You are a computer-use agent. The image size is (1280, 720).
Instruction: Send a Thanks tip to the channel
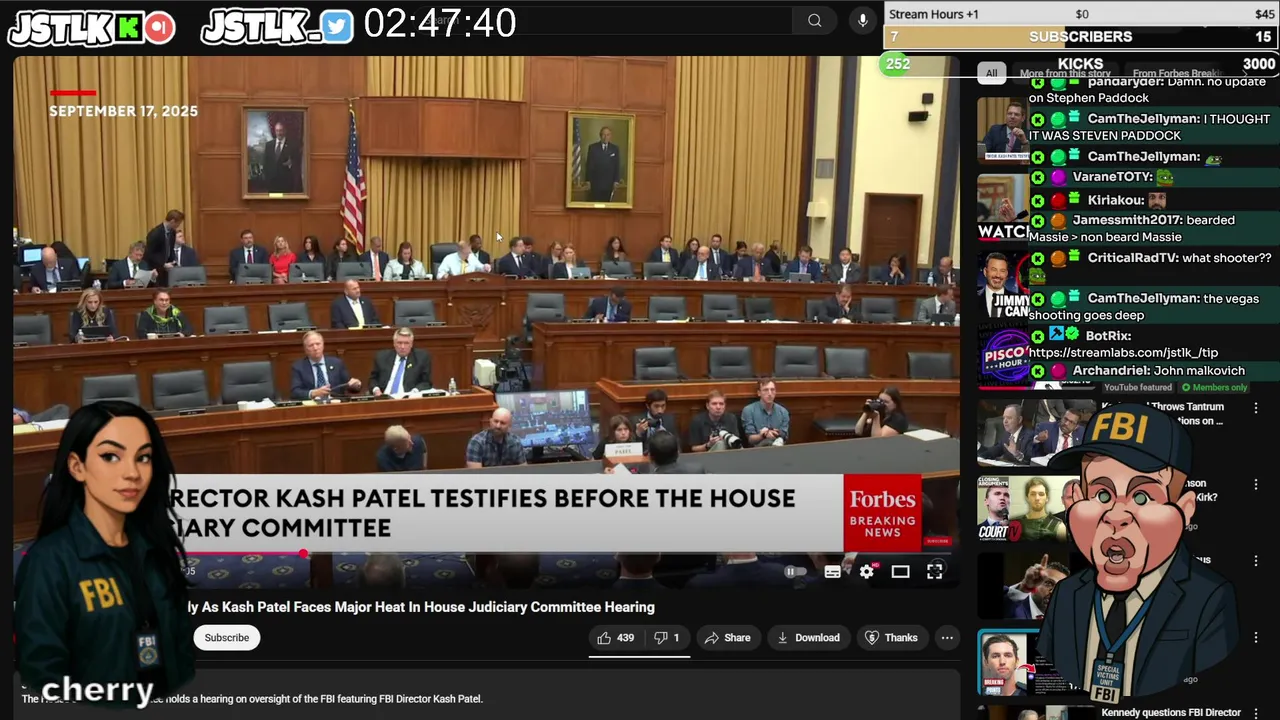[891, 638]
